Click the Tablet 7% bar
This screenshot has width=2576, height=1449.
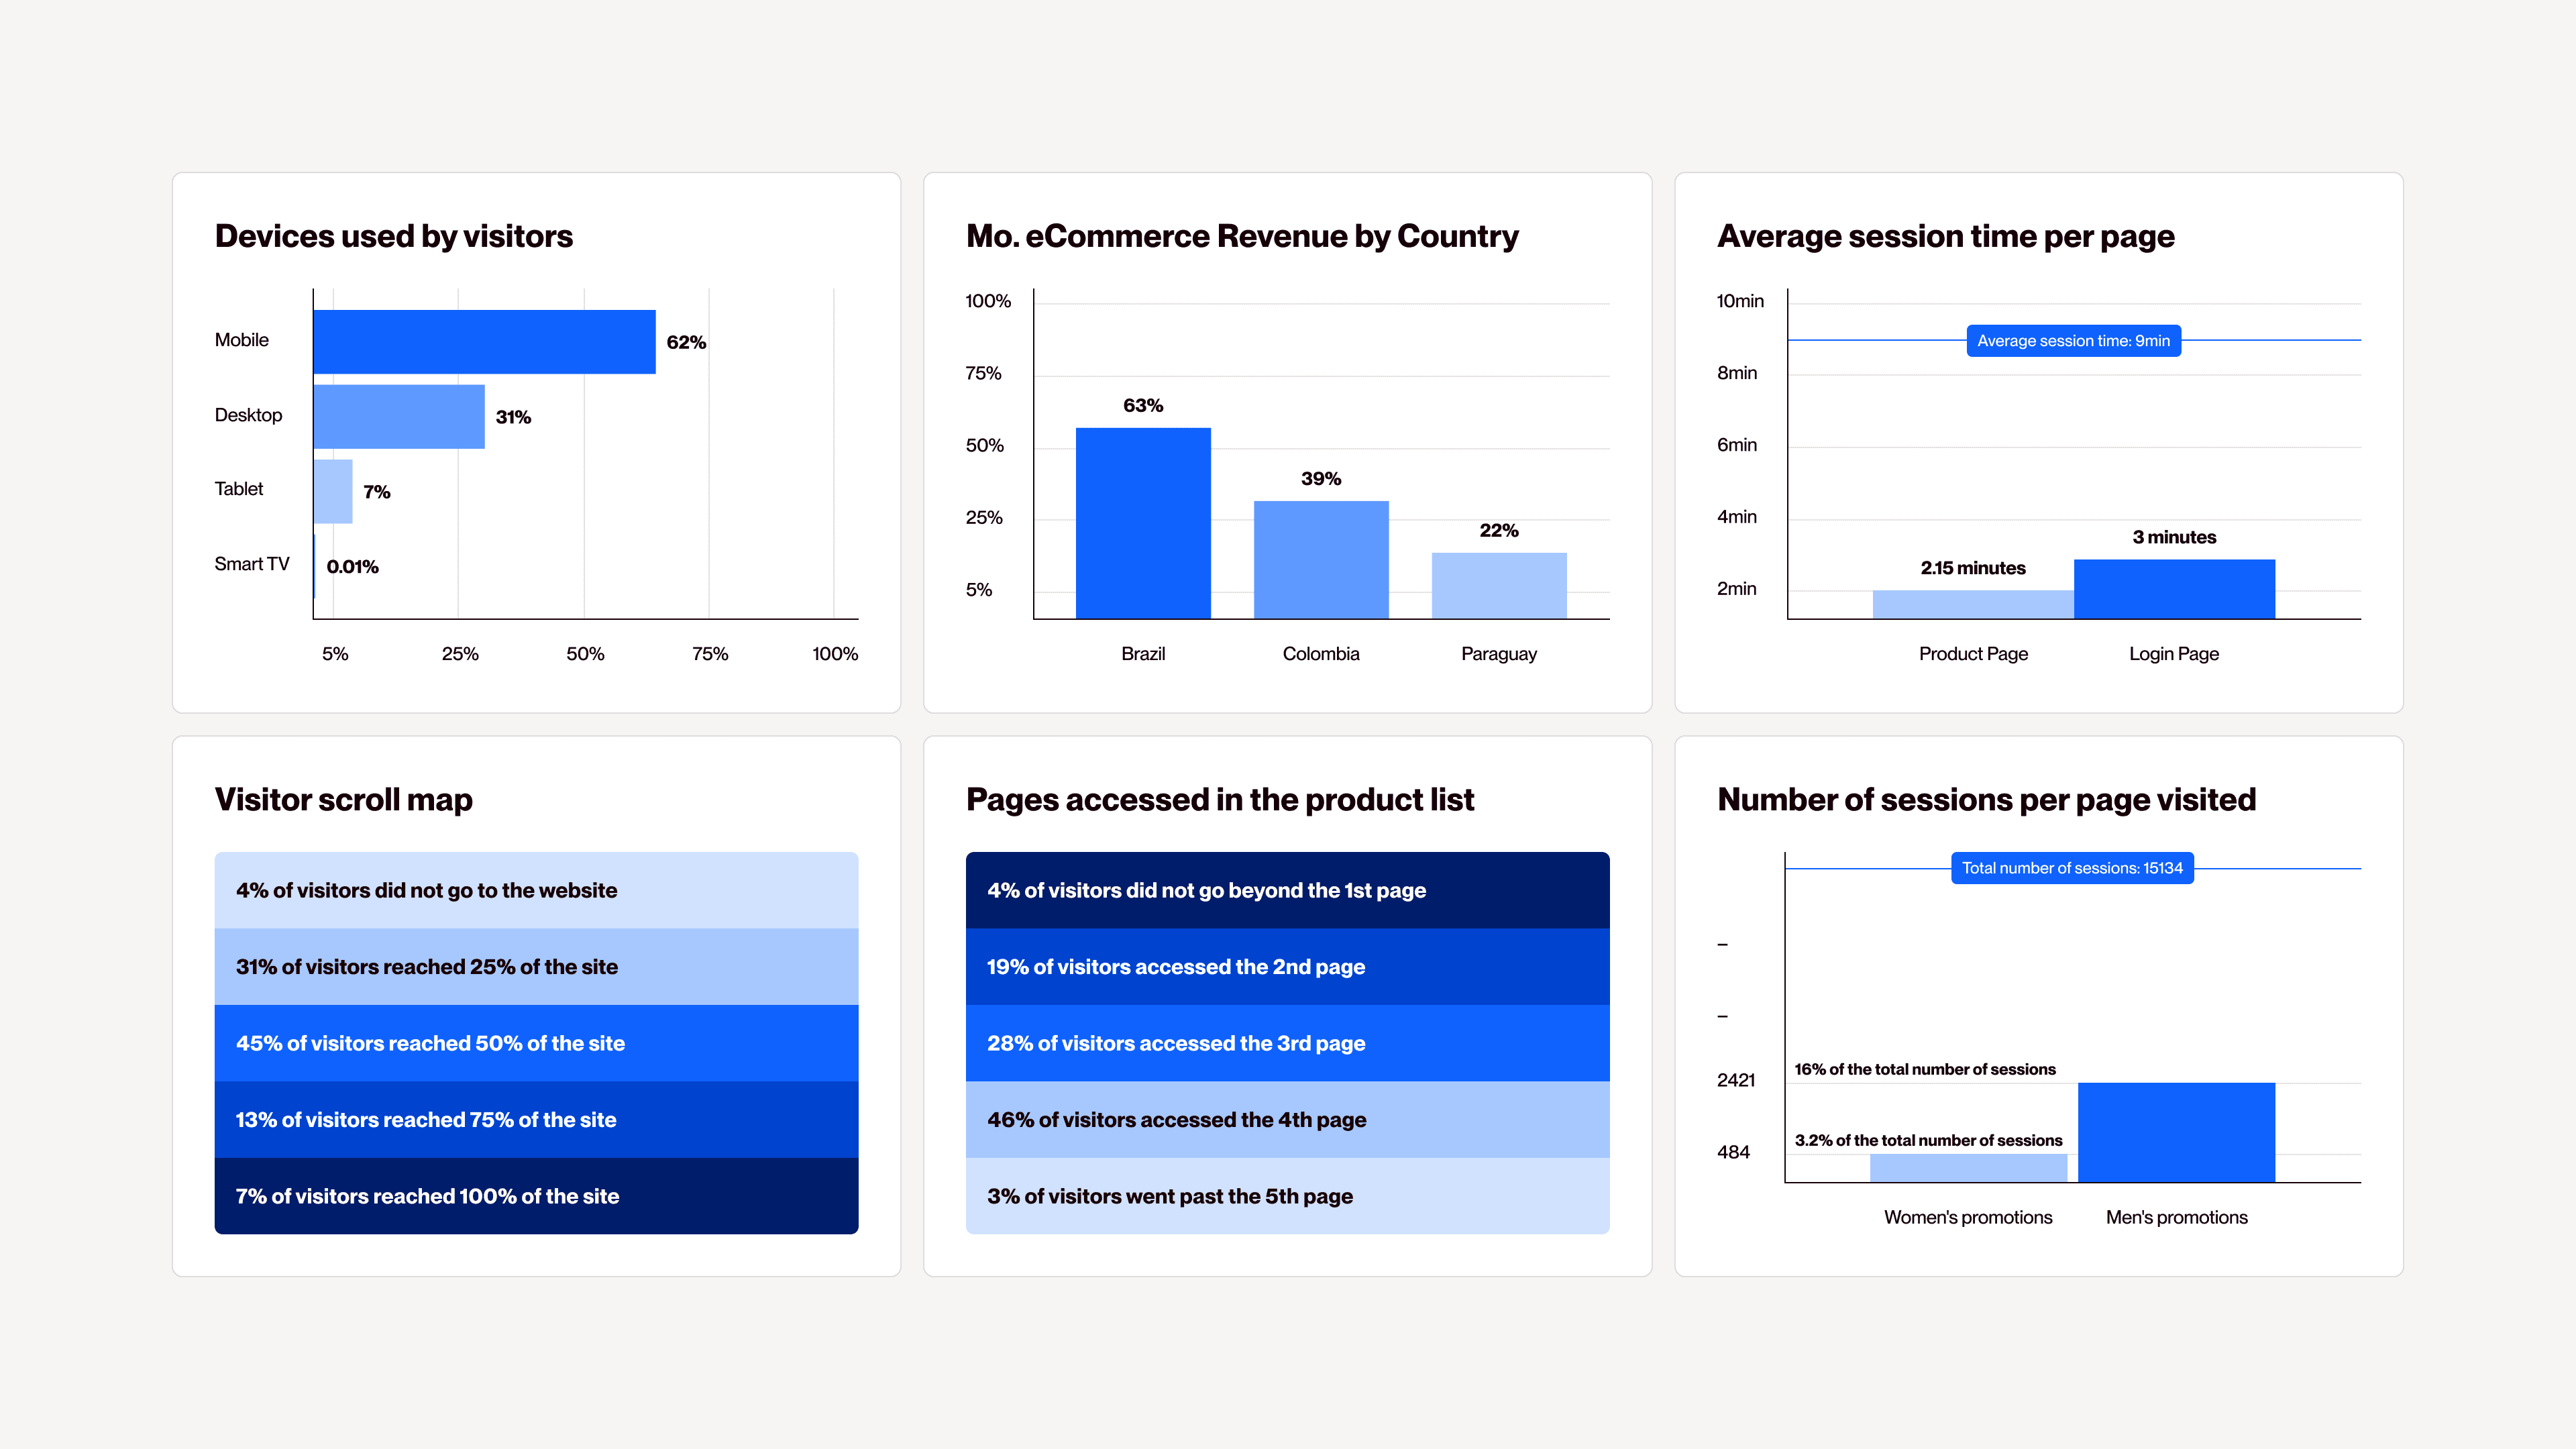click(333, 491)
